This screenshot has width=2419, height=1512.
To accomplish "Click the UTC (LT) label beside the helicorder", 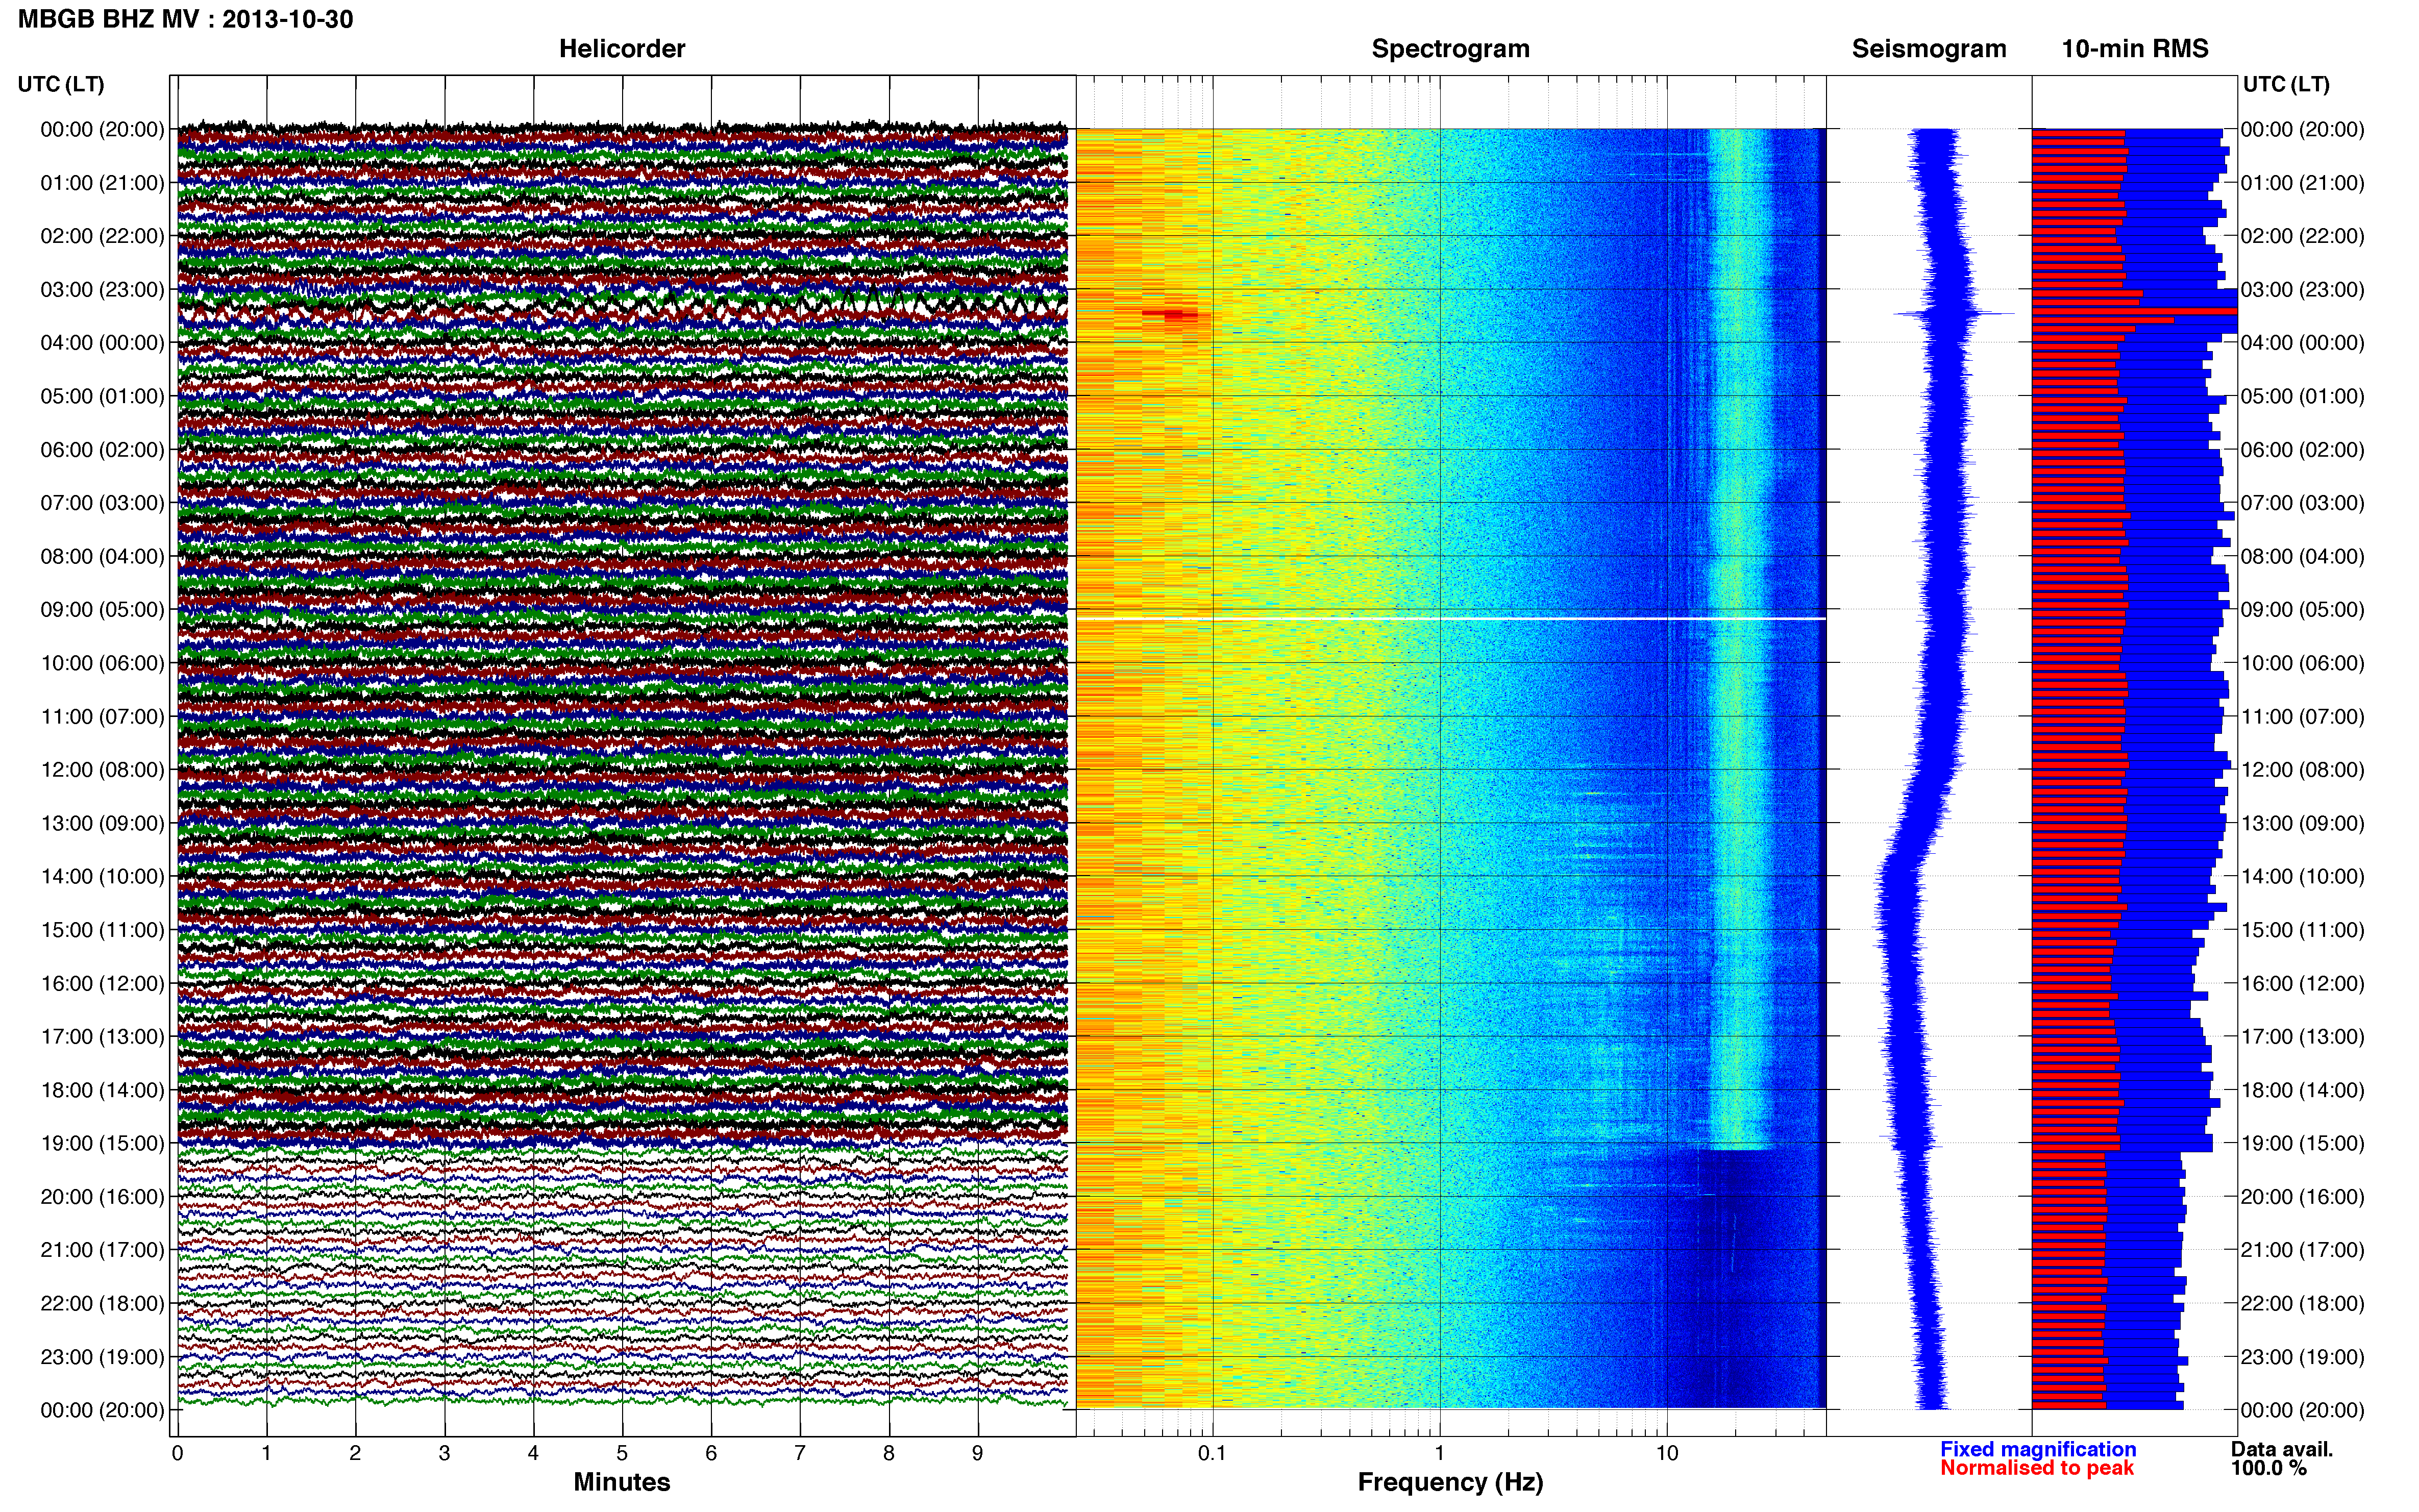I will 61,84.
